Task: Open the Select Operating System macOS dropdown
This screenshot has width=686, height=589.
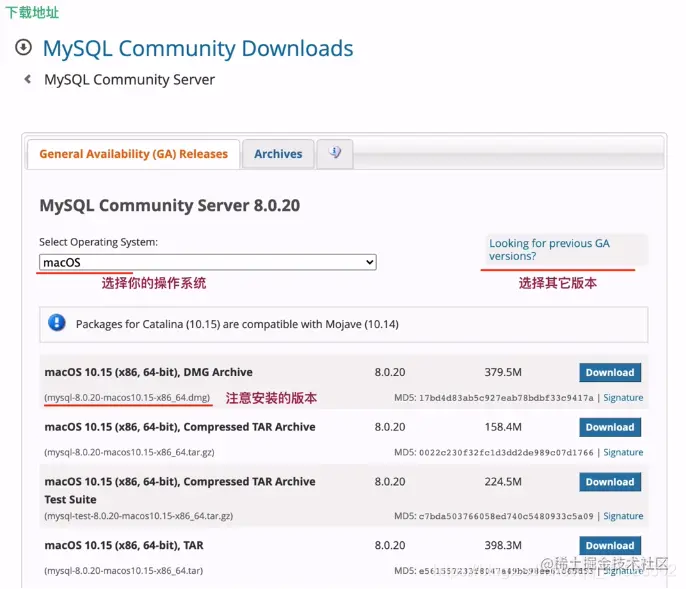Action: coord(207,262)
